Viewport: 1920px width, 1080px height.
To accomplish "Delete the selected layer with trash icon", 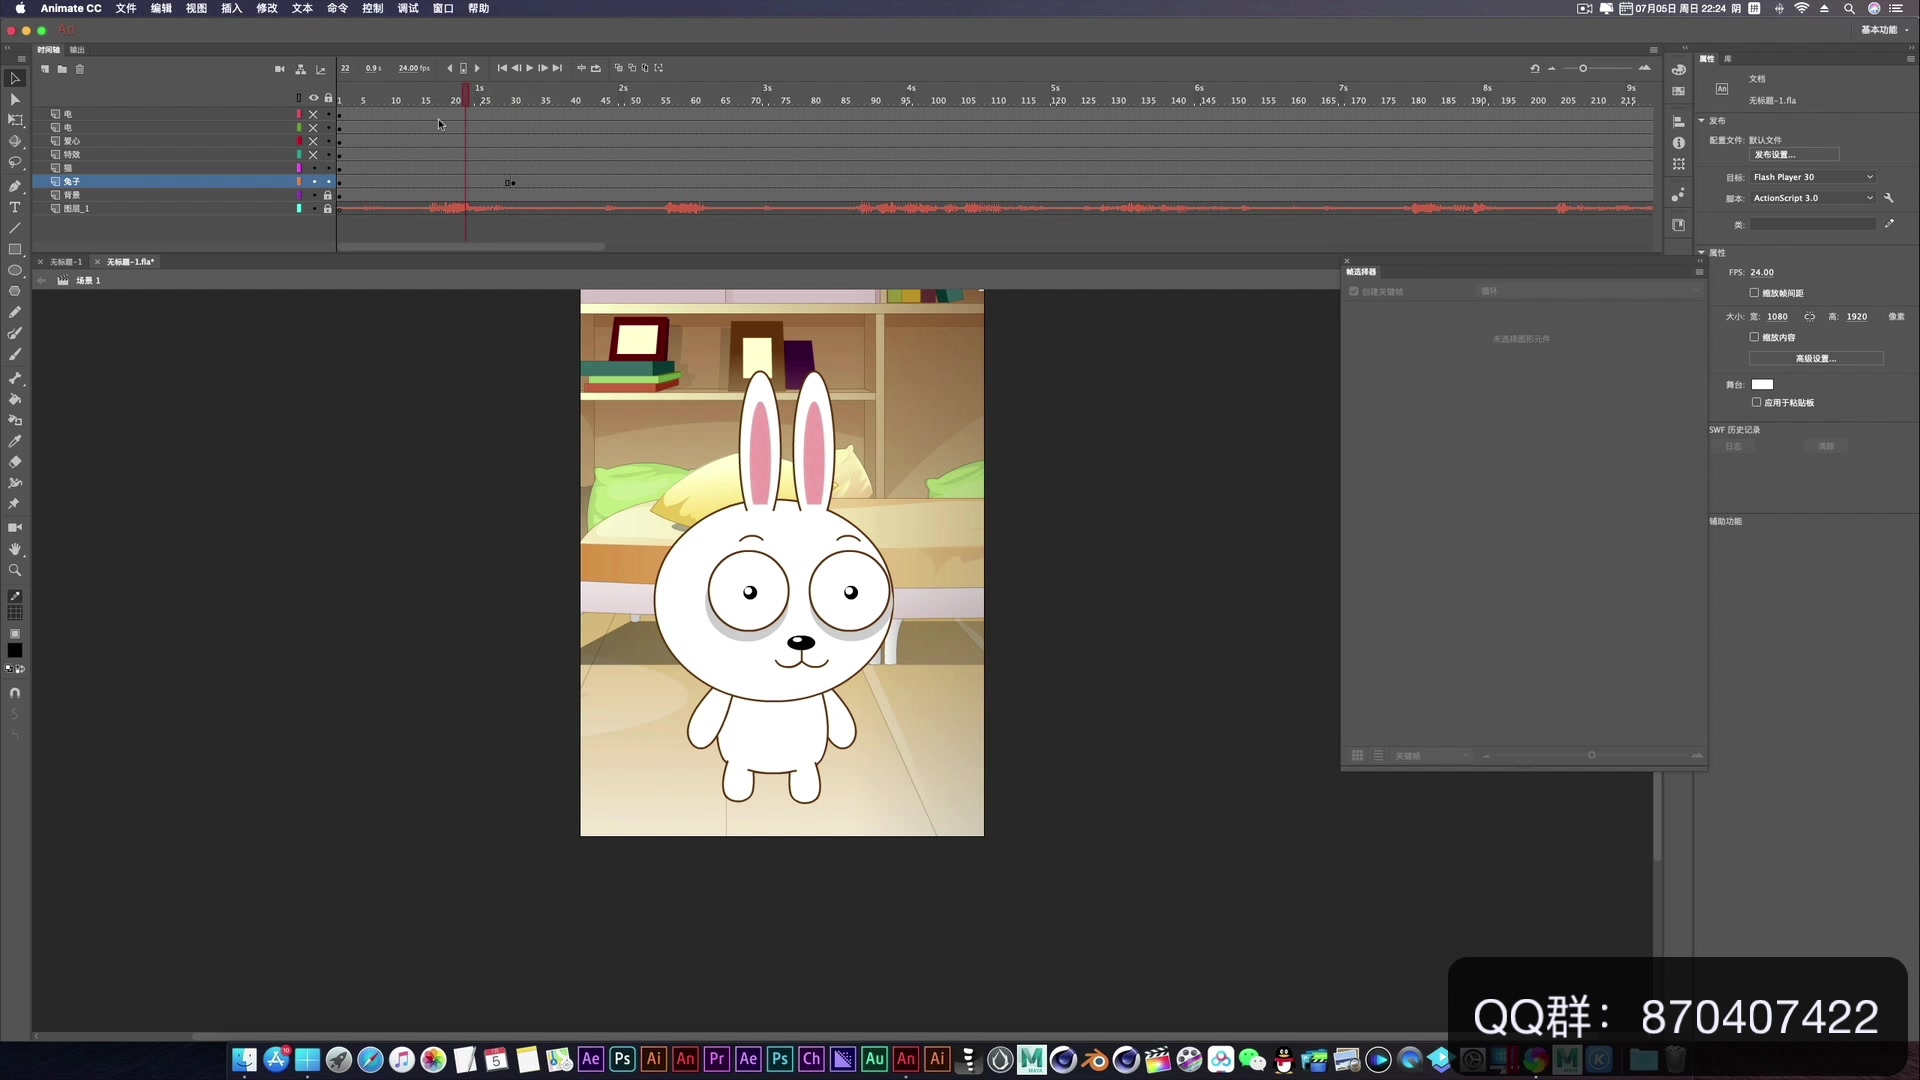I will tap(80, 69).
